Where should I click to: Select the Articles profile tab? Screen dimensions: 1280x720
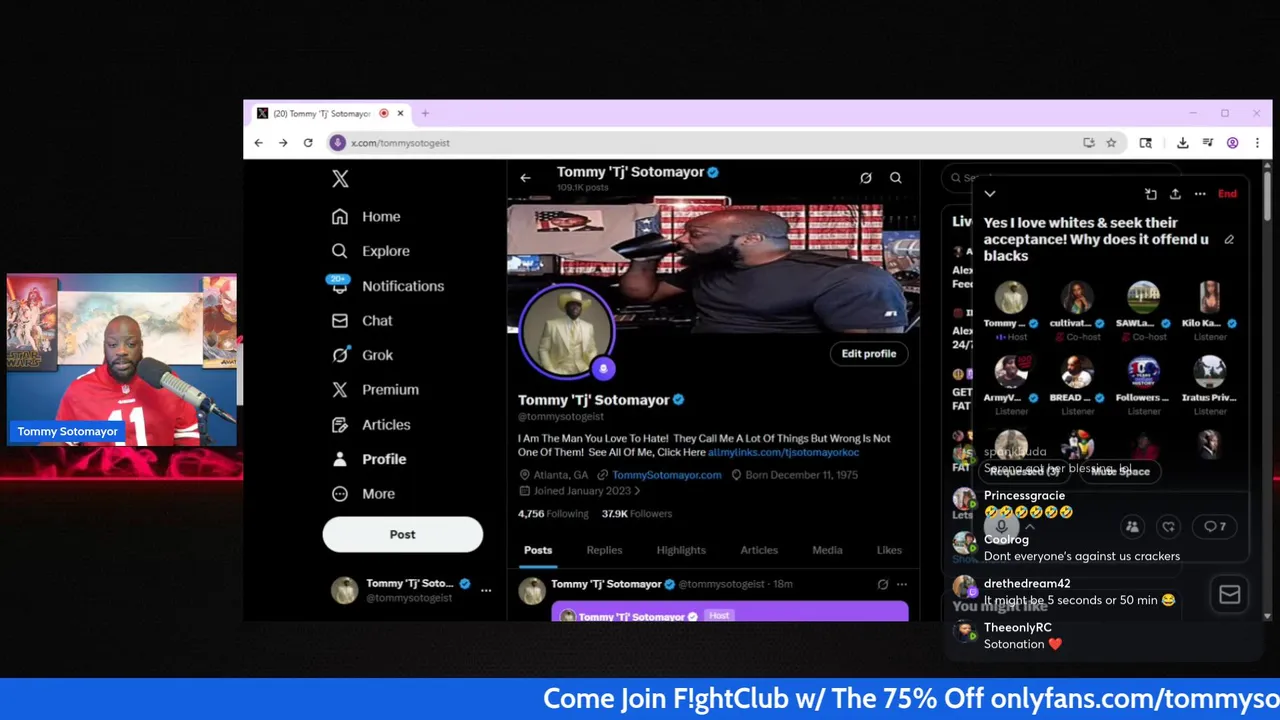759,550
